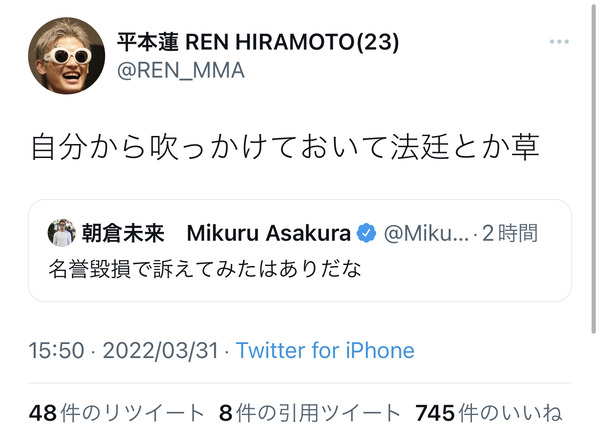This screenshot has width=600, height=438.
Task: Click the blue verified badge icon
Action: tap(366, 233)
